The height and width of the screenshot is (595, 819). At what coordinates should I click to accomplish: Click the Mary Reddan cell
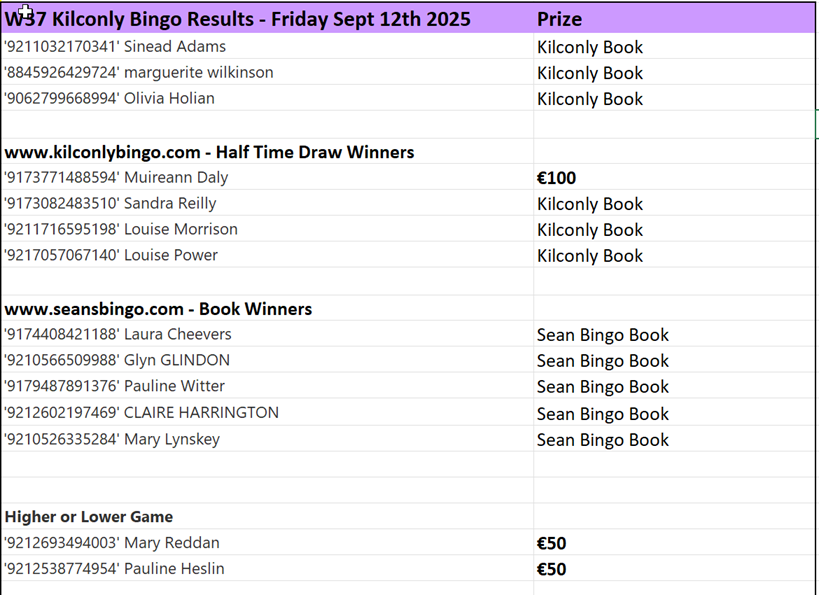coord(267,543)
